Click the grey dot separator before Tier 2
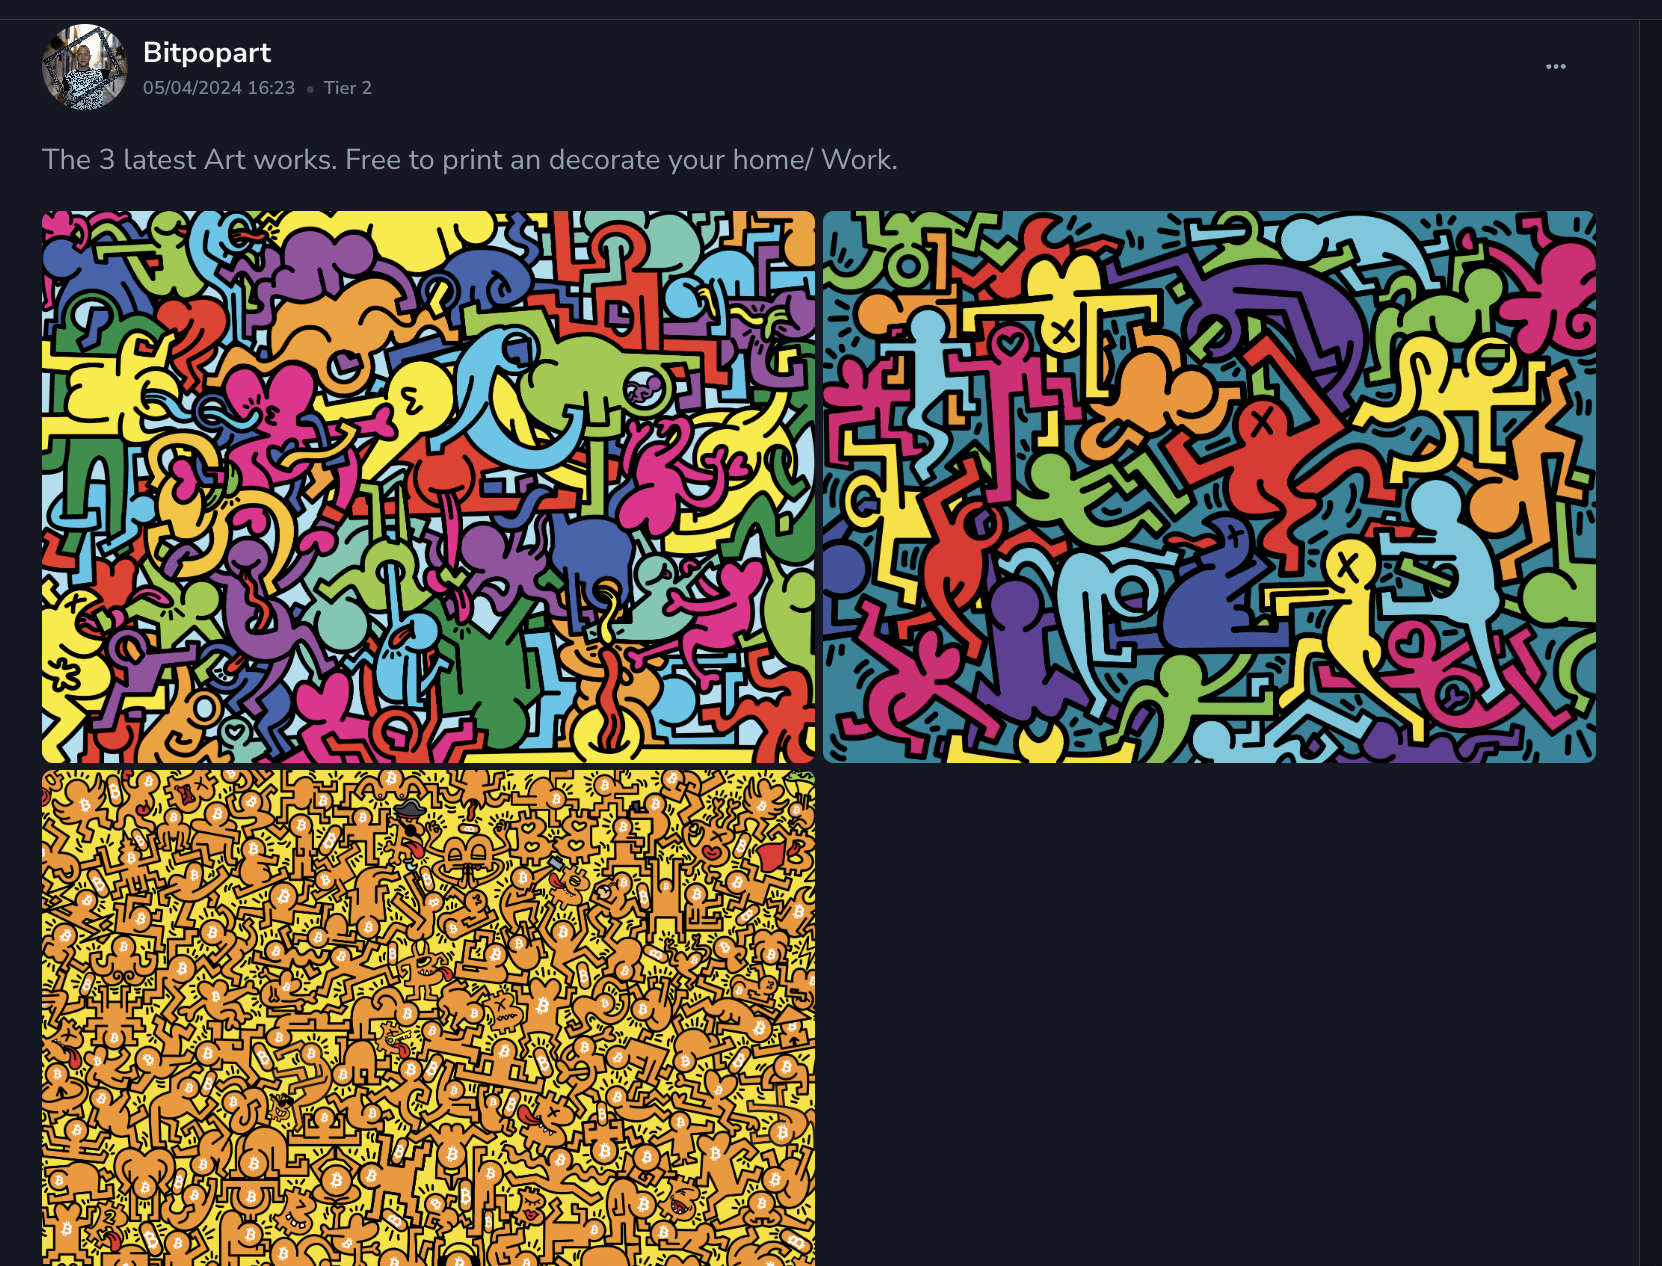This screenshot has width=1662, height=1266. (310, 89)
